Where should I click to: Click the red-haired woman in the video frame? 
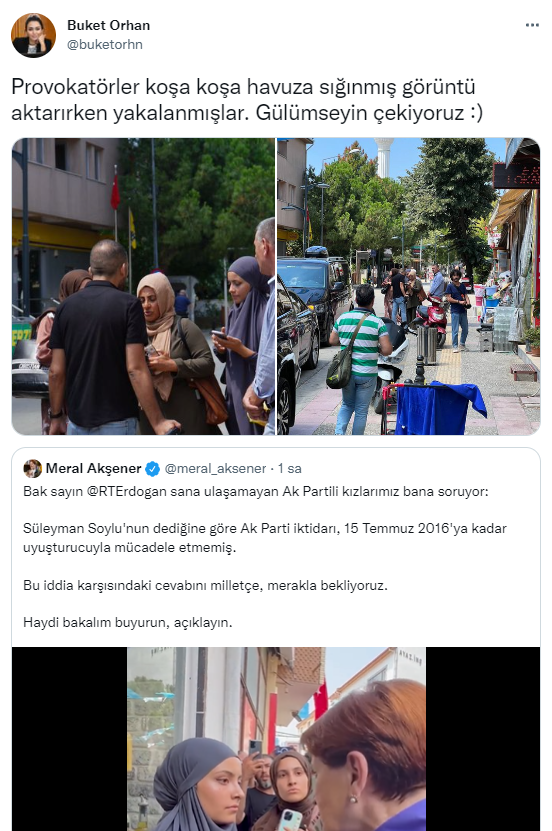[366, 758]
